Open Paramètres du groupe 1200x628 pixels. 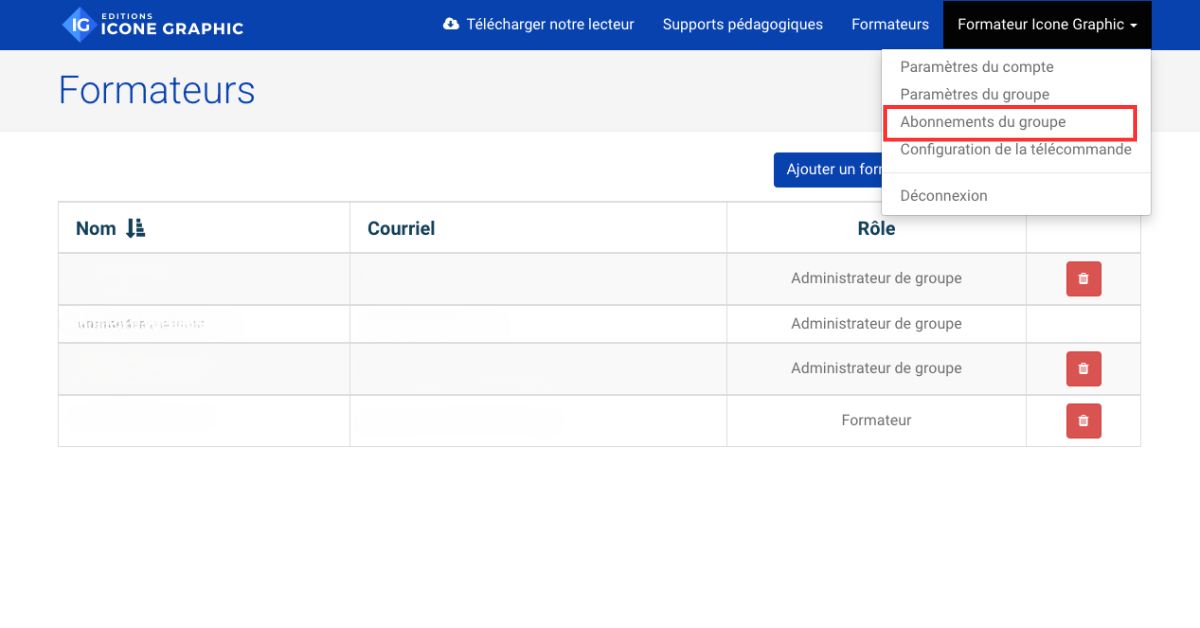(974, 94)
